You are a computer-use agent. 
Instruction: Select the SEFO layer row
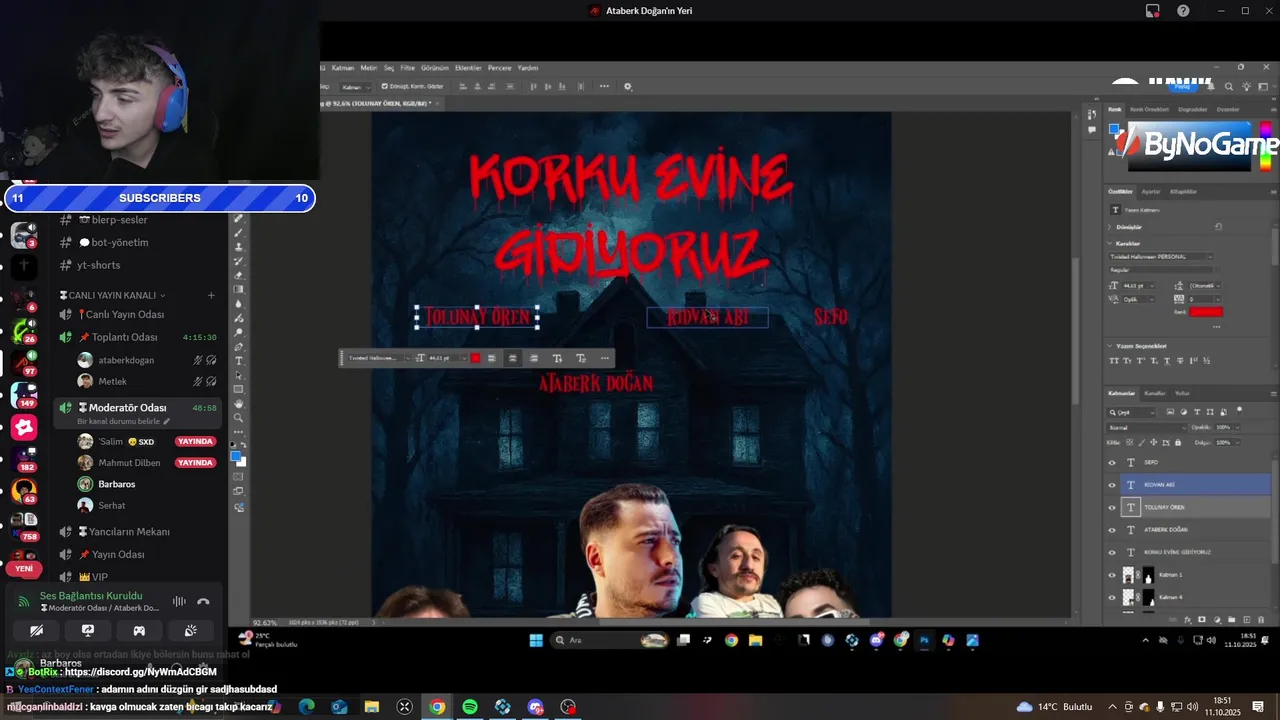1196,463
